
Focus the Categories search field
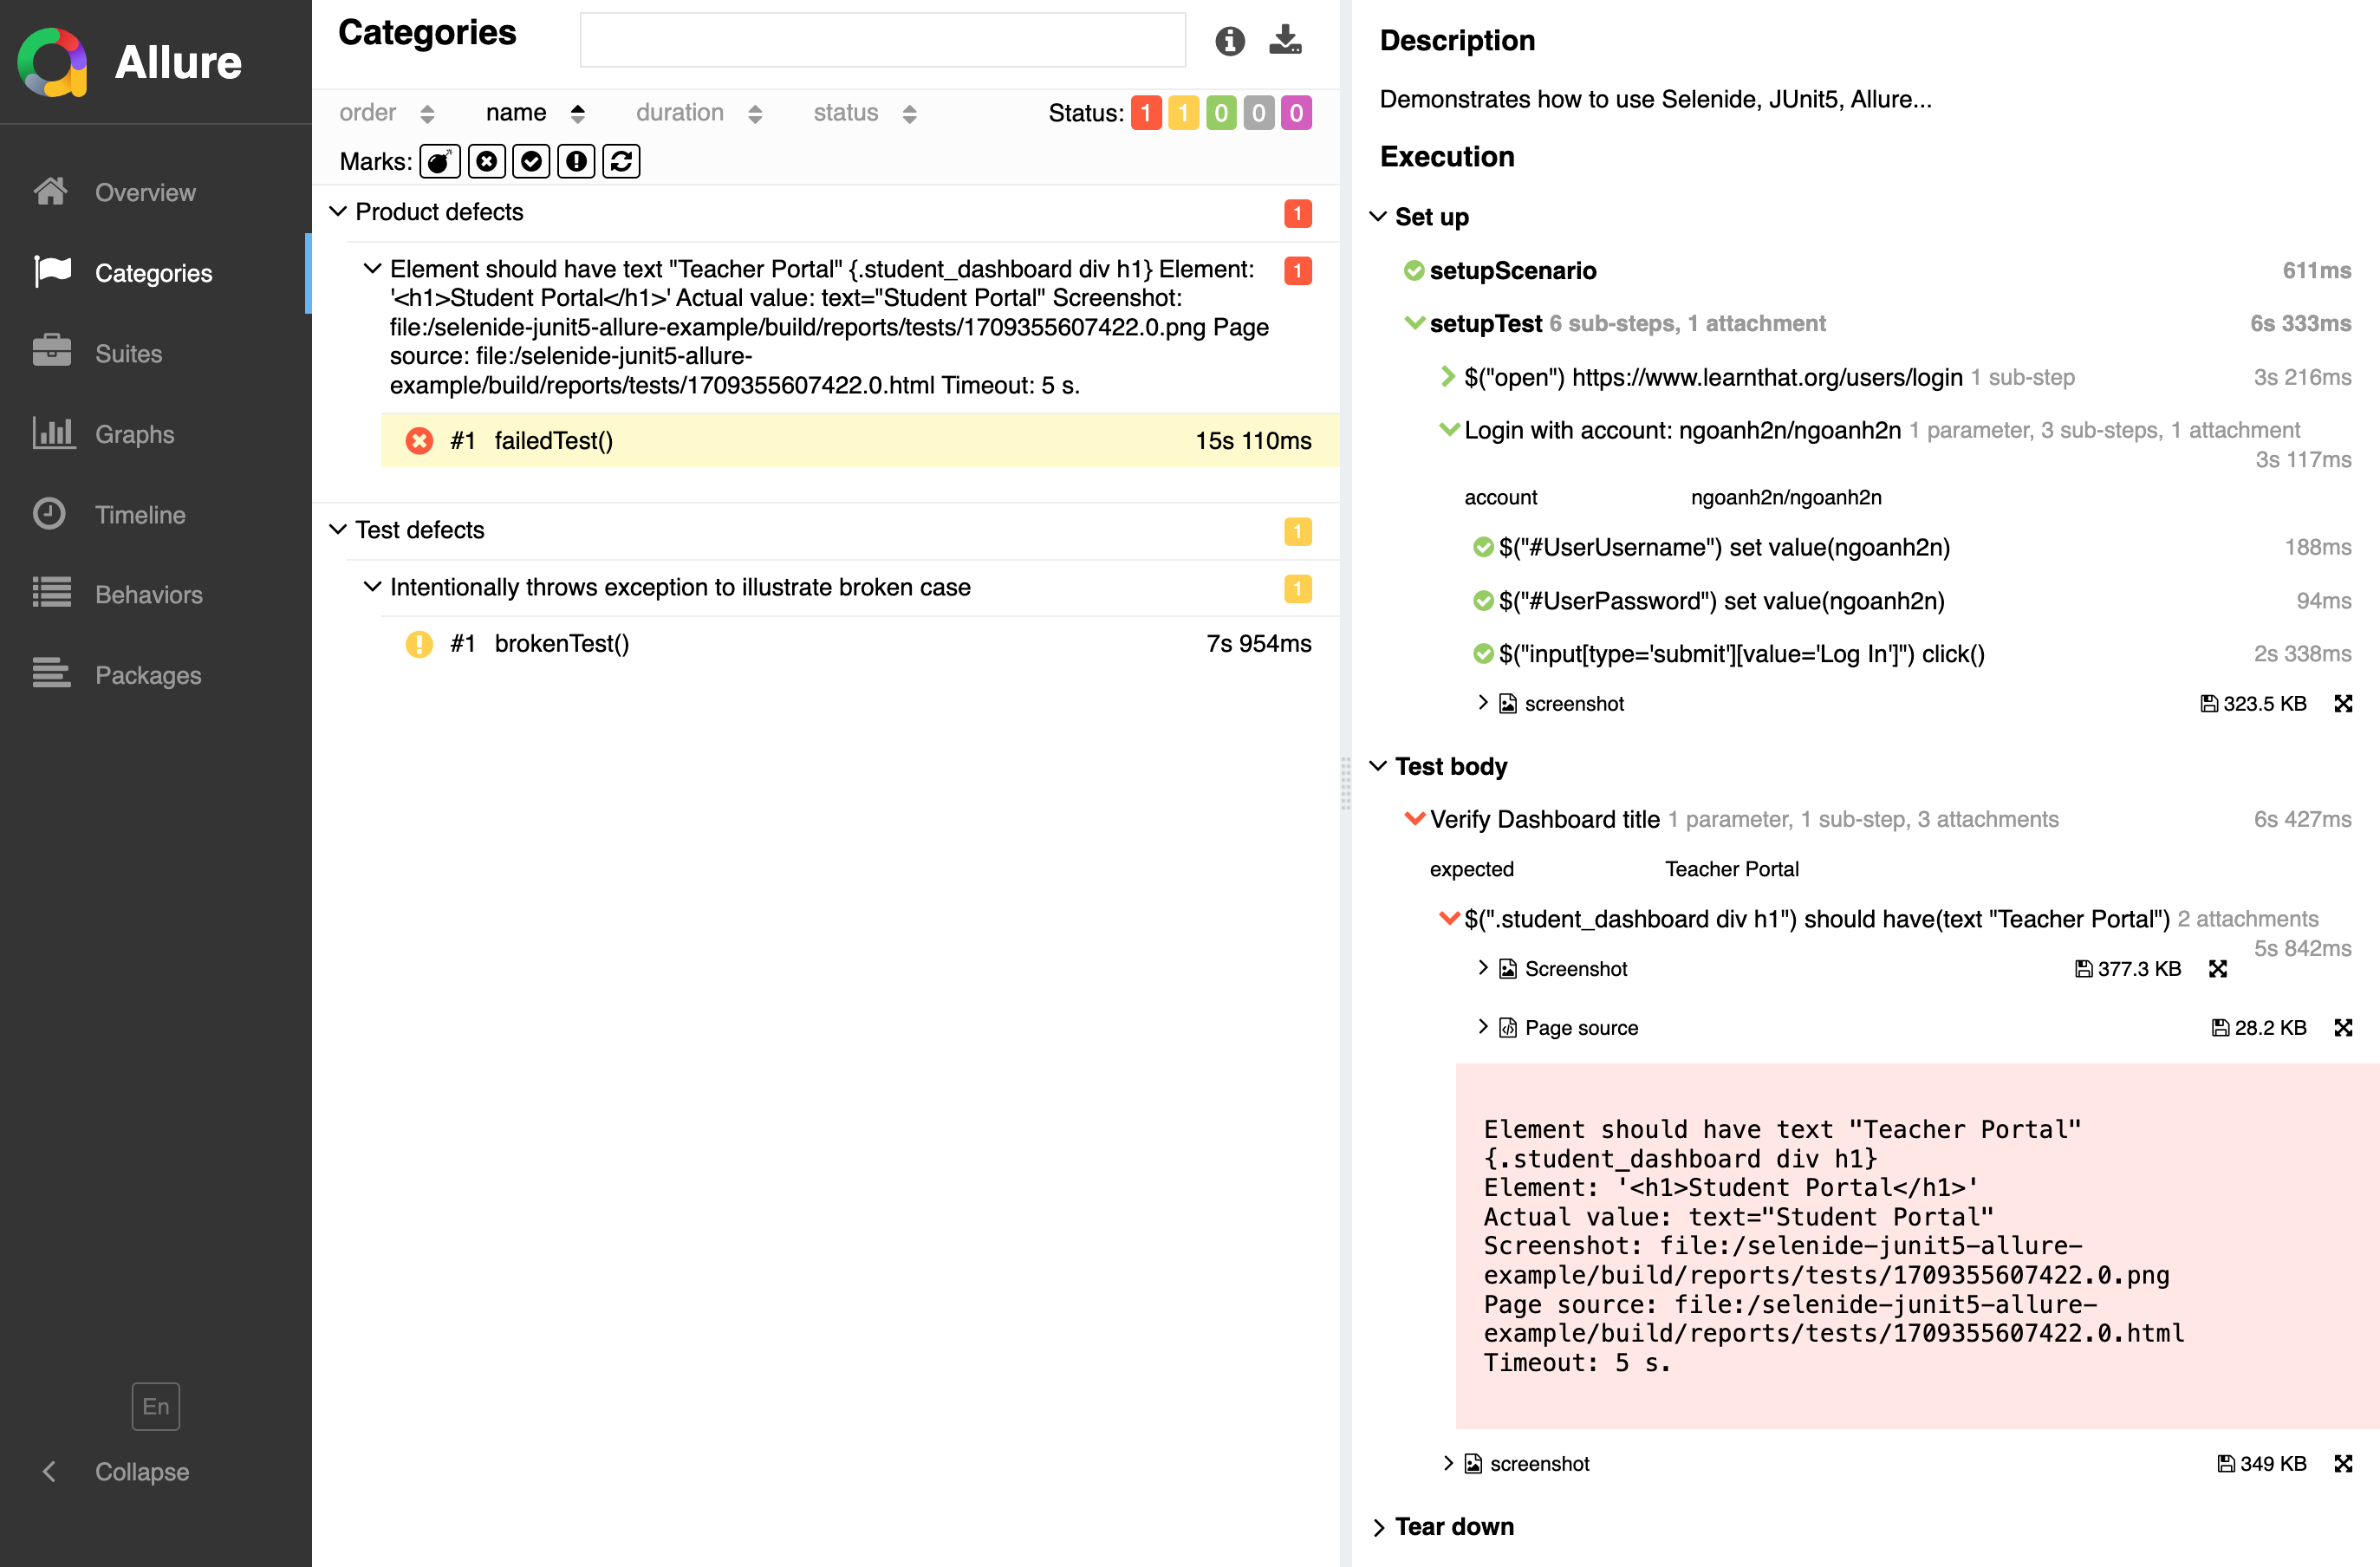coord(882,40)
